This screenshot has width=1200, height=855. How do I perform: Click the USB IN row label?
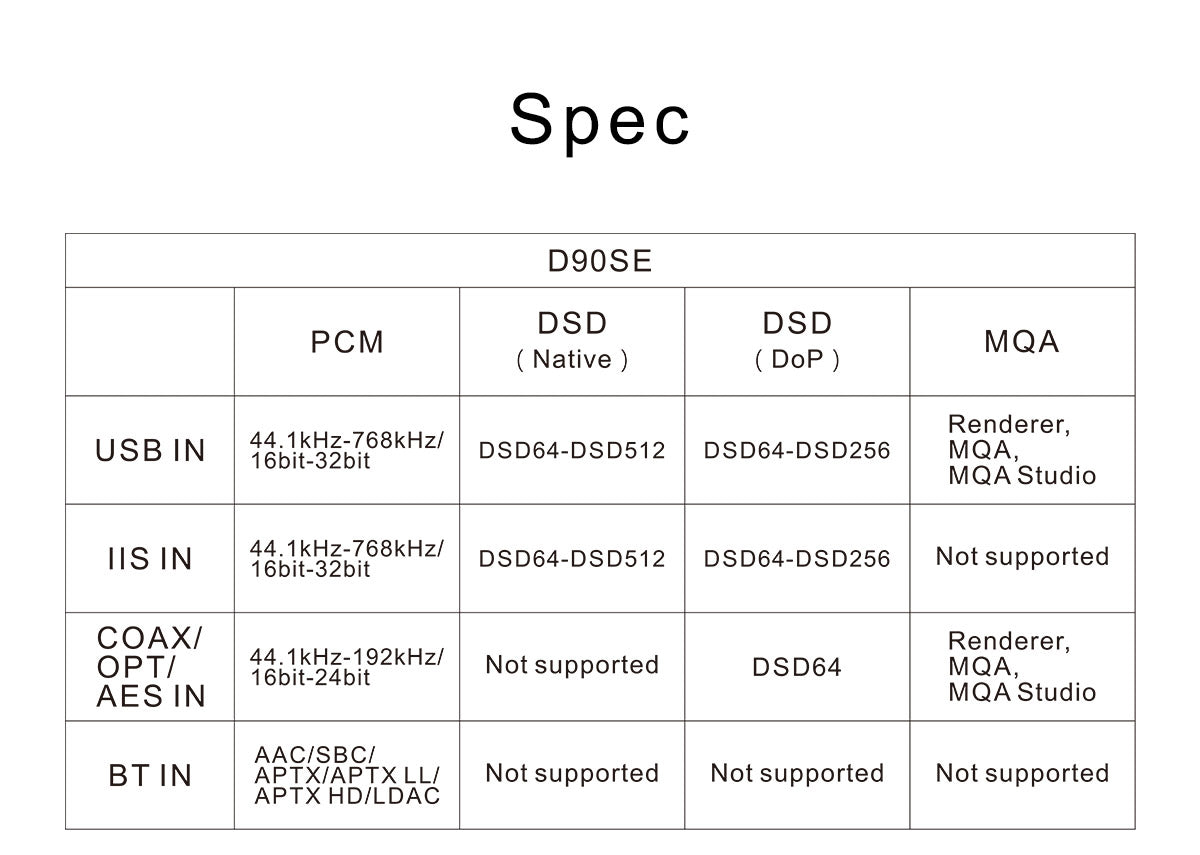(150, 451)
